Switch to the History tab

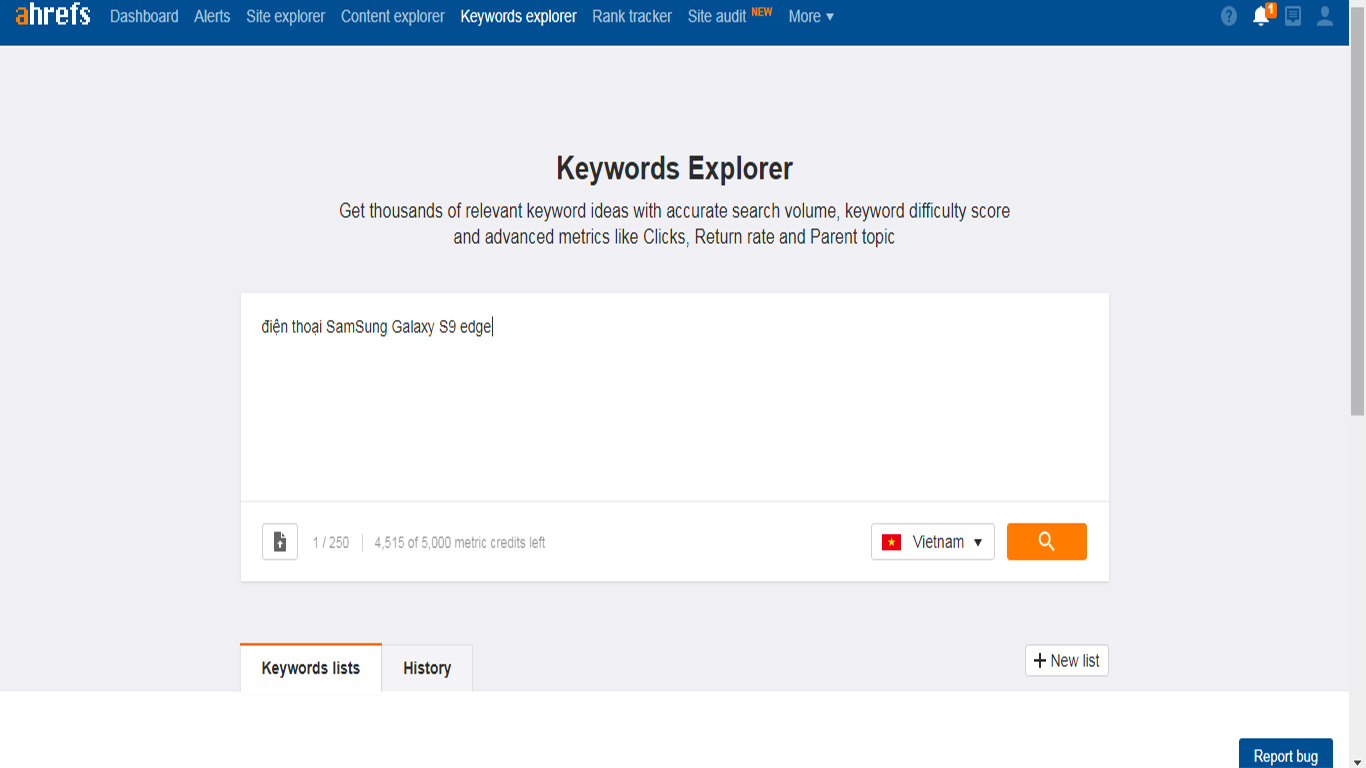click(x=427, y=668)
